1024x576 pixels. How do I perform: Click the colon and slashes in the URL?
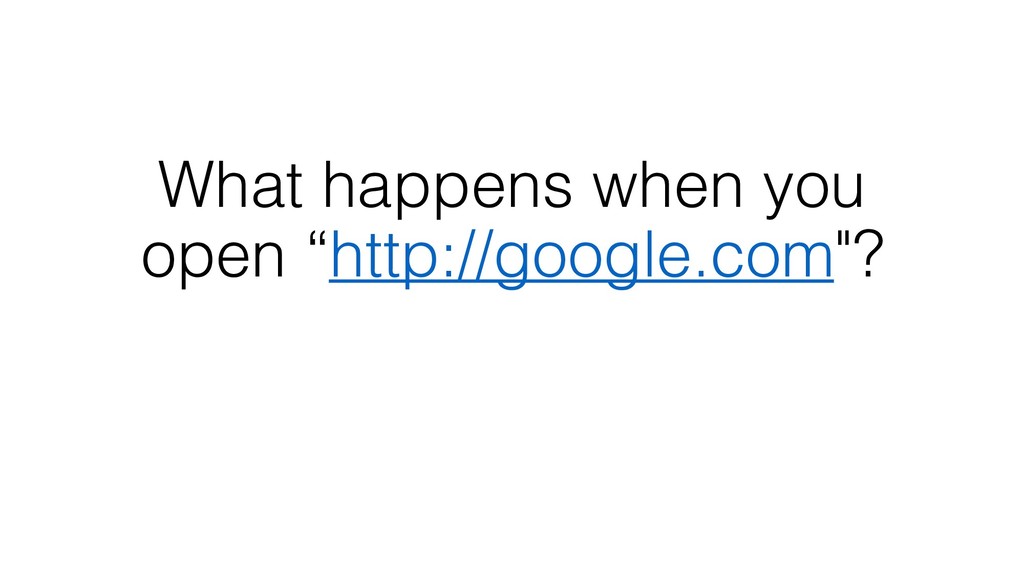452,256
